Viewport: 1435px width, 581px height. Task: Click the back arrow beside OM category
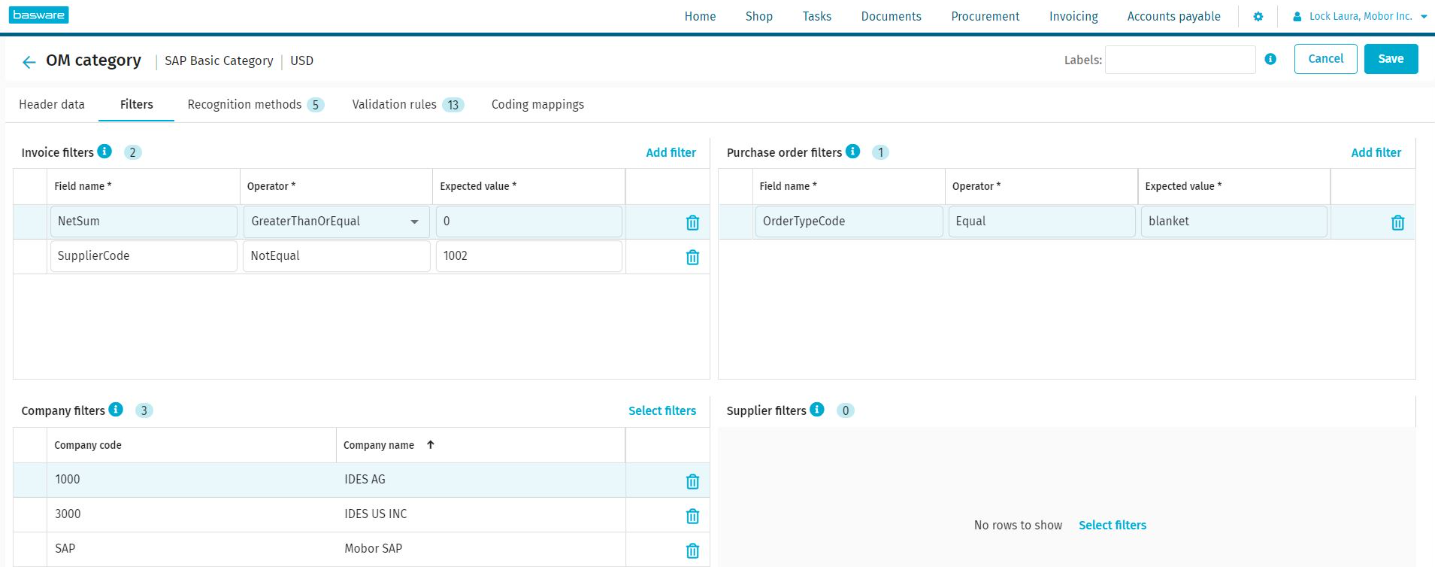29,62
